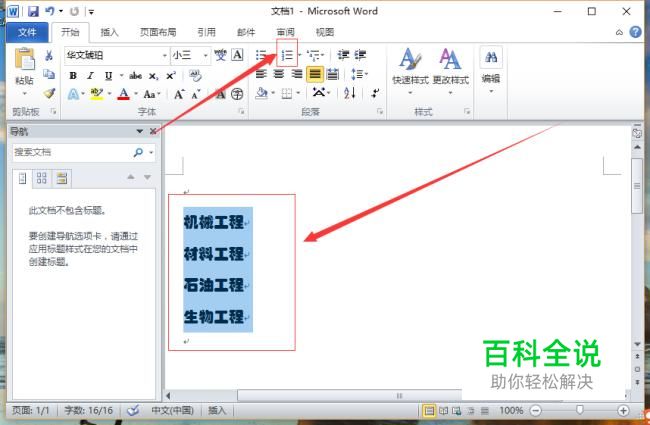This screenshot has width=650, height=425.
Task: Open line spacing options
Action: click(359, 74)
